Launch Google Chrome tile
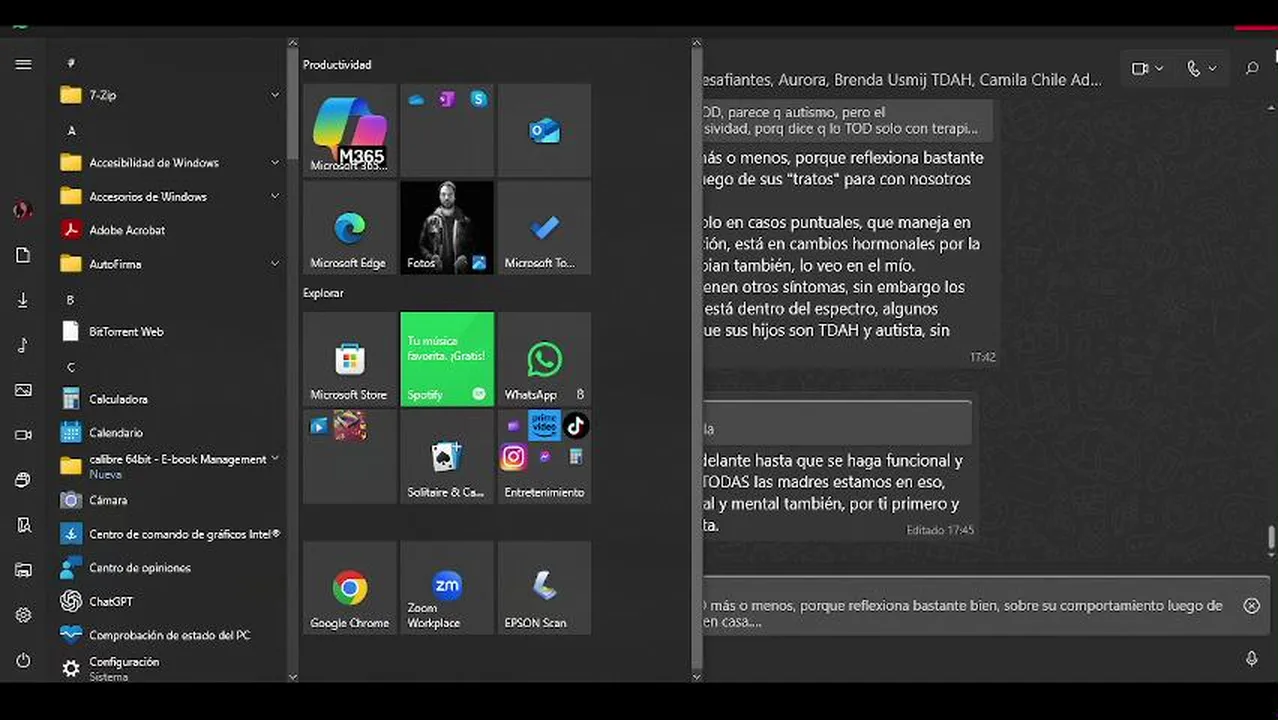 (x=349, y=588)
